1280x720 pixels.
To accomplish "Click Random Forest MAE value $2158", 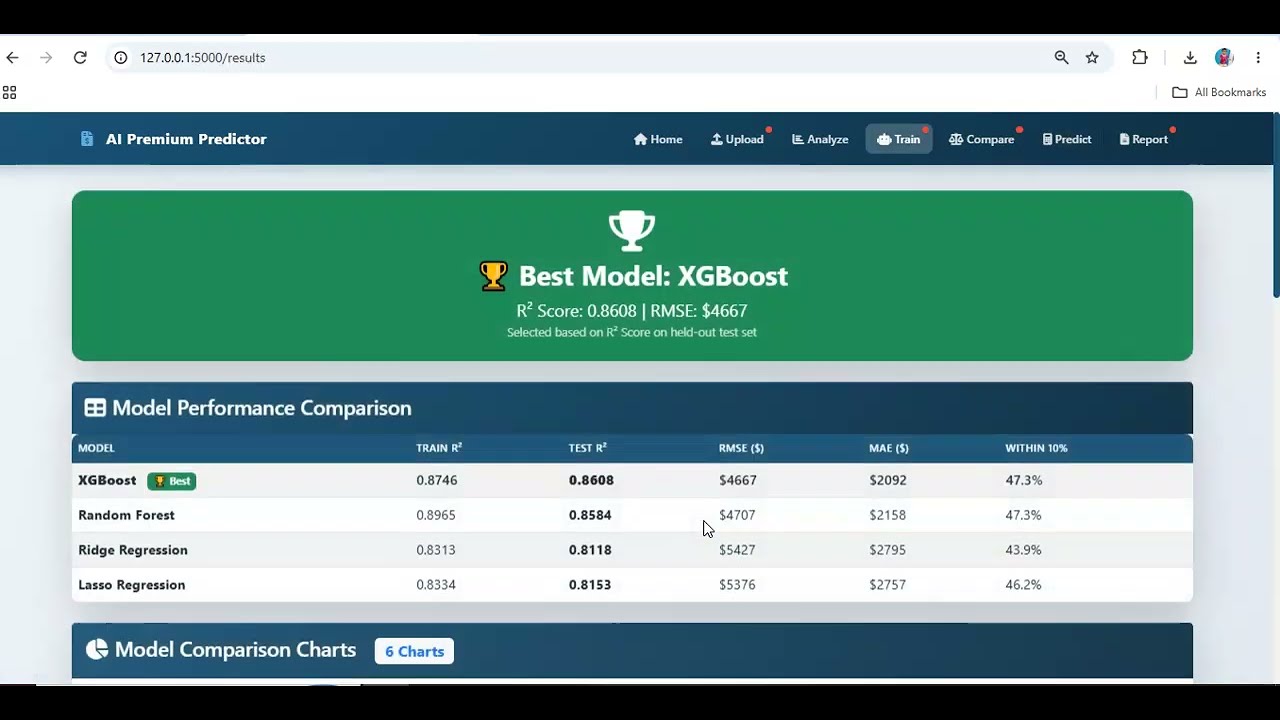I will [888, 515].
